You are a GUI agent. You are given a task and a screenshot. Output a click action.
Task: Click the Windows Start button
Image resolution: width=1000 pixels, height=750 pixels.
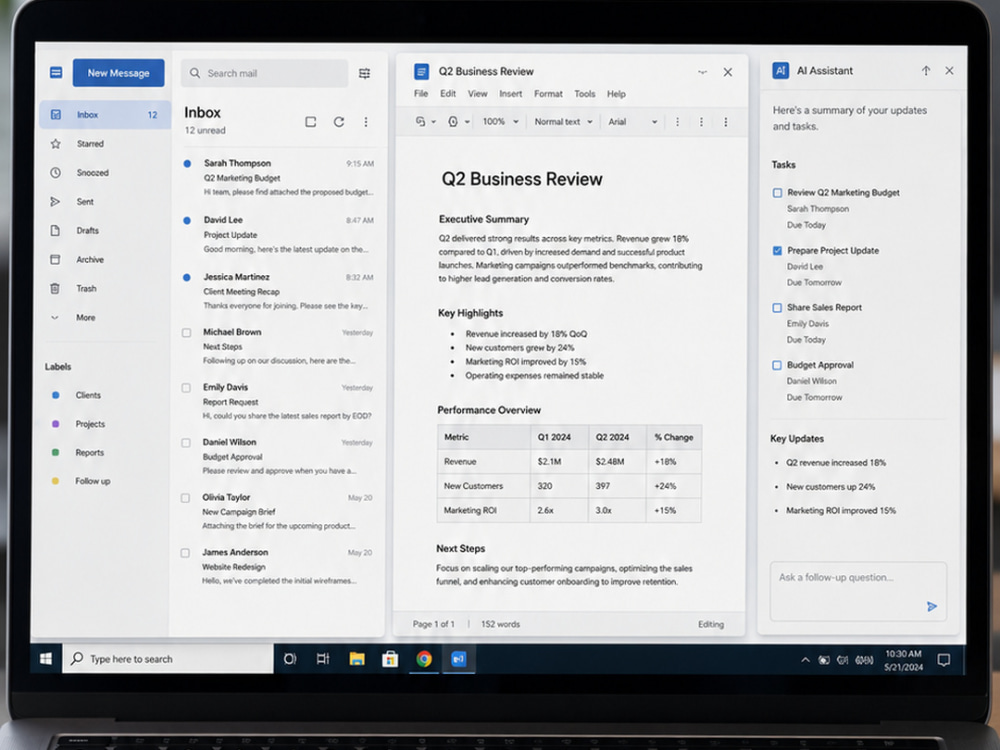click(46, 659)
